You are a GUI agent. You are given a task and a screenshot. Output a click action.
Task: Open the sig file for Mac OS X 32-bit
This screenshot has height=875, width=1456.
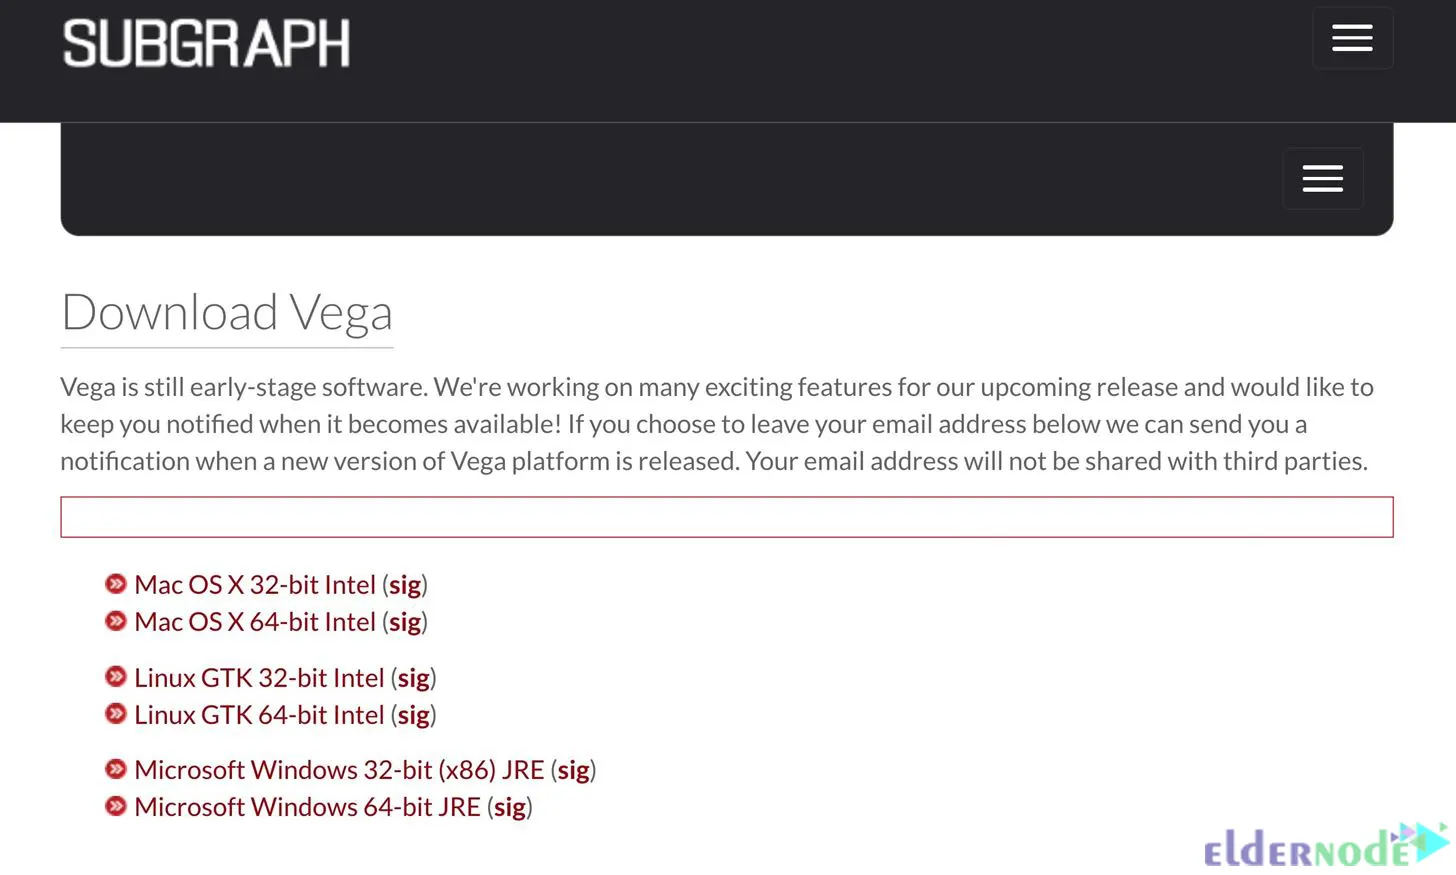pyautogui.click(x=405, y=584)
